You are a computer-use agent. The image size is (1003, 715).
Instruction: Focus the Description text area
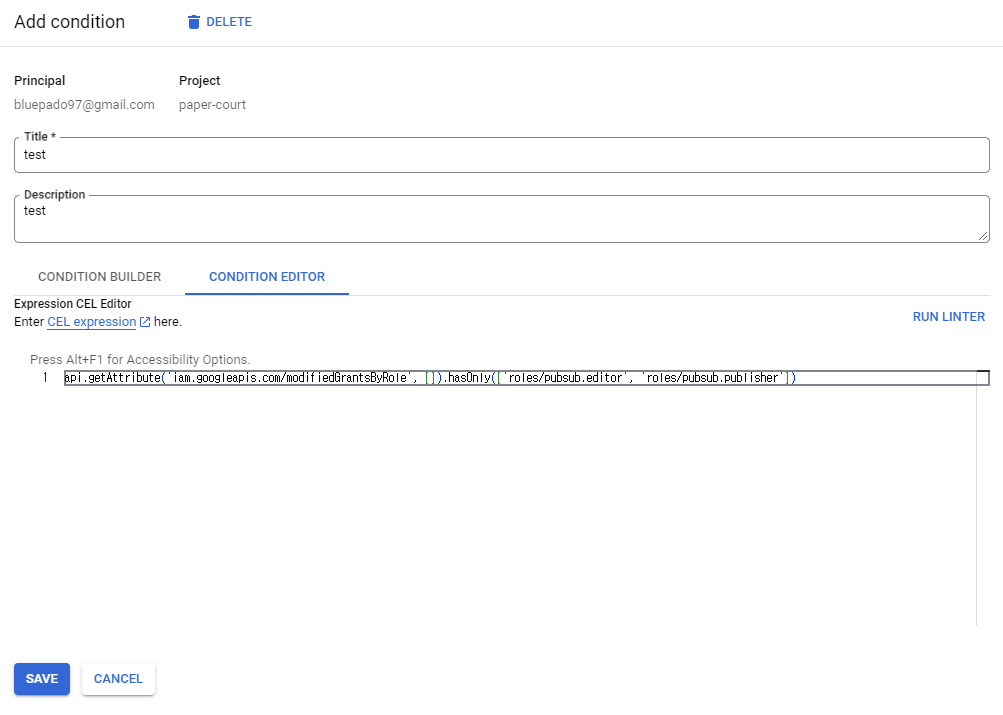tap(502, 219)
